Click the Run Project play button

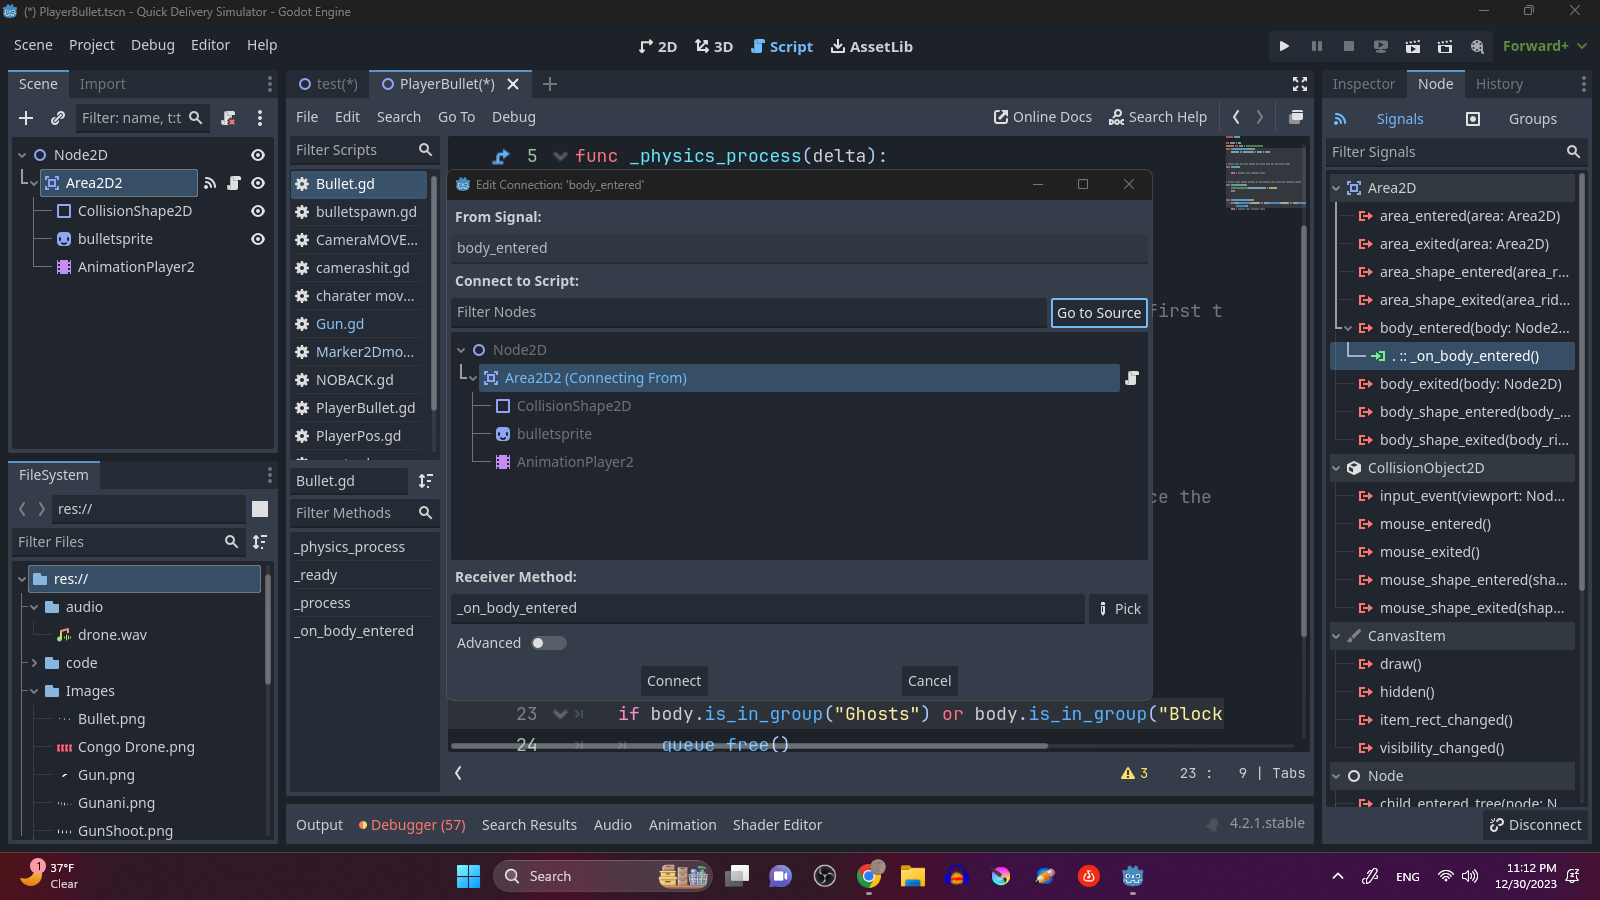click(x=1284, y=46)
